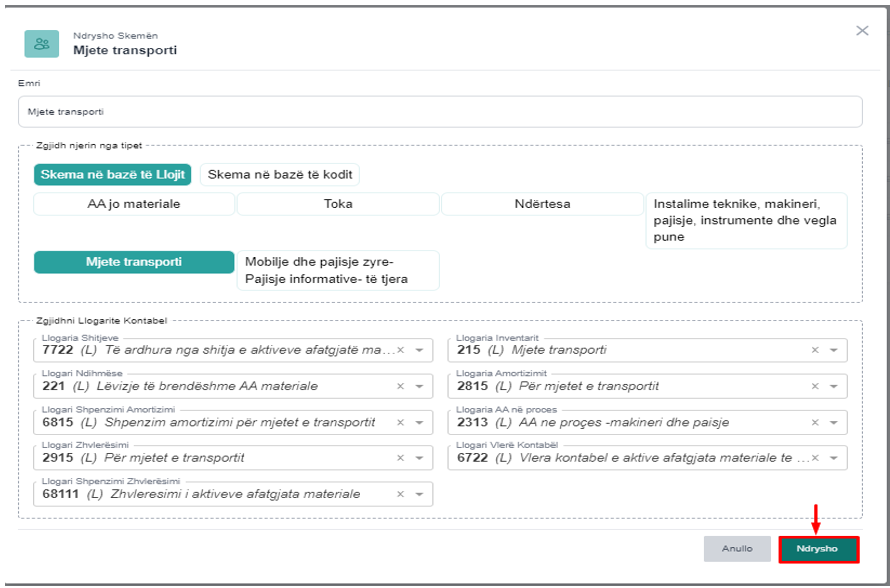Click the Emri name input field

(440, 112)
